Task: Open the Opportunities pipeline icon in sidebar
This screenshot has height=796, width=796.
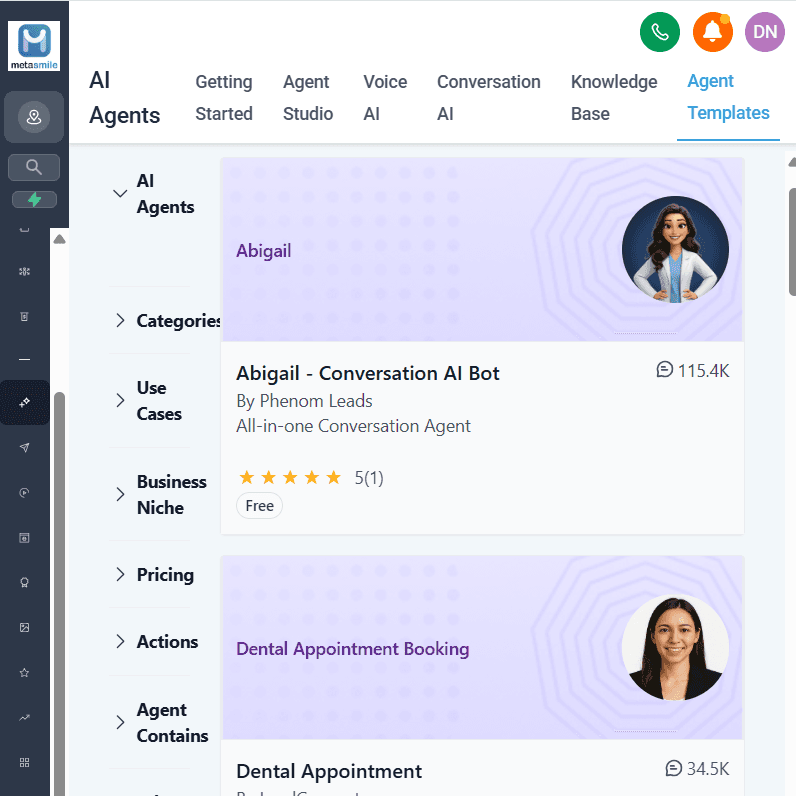Action: click(x=24, y=271)
